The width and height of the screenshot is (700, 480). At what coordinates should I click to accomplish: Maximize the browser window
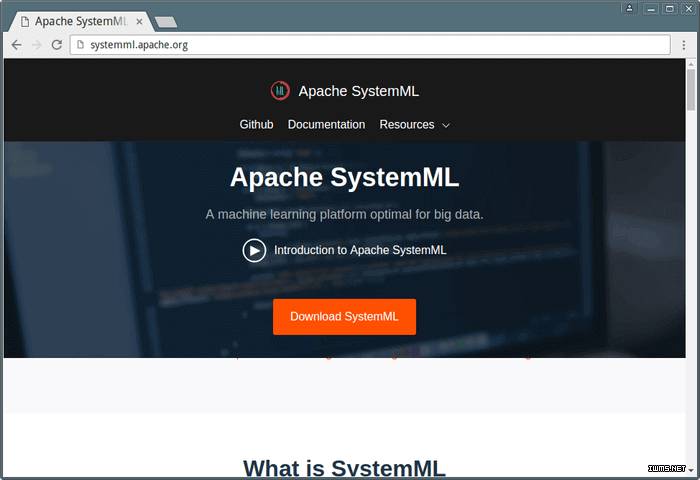tap(670, 8)
